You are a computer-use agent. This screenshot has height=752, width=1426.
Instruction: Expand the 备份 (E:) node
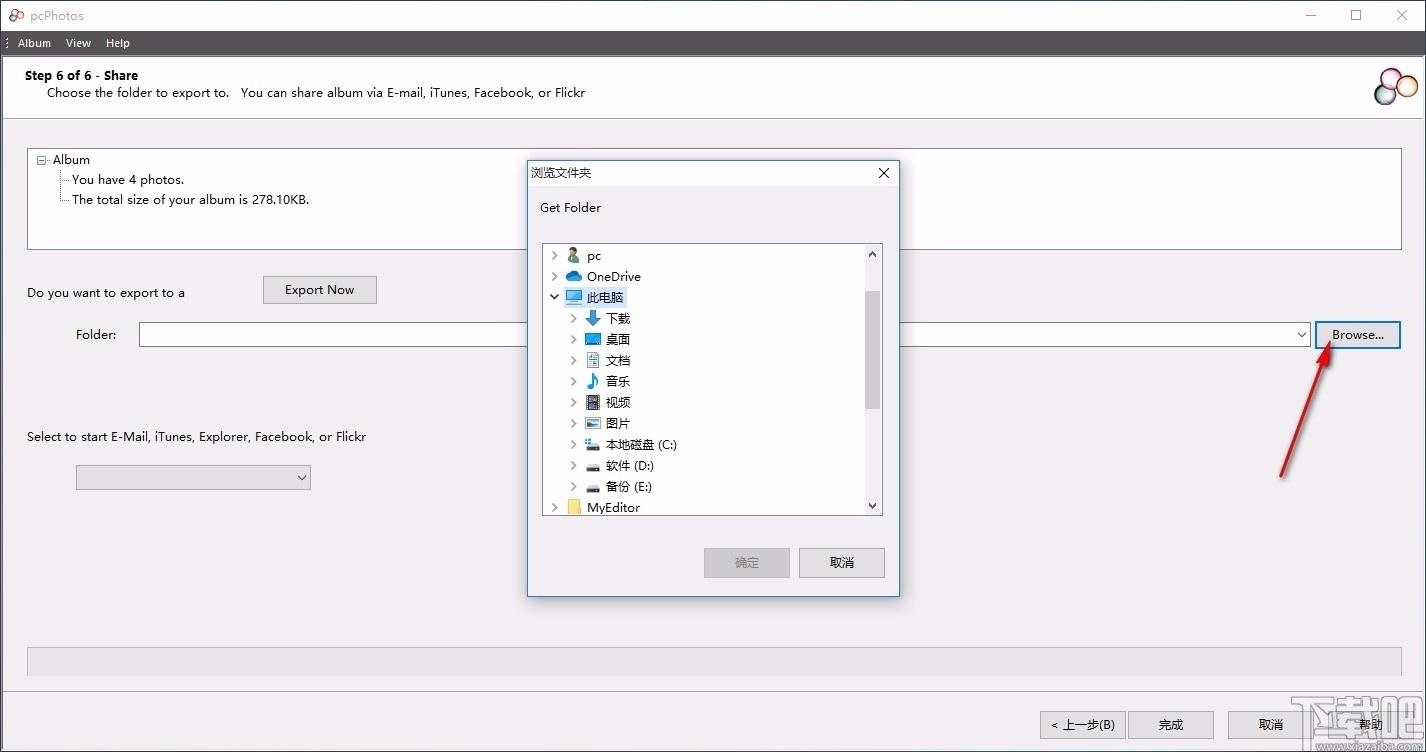573,487
